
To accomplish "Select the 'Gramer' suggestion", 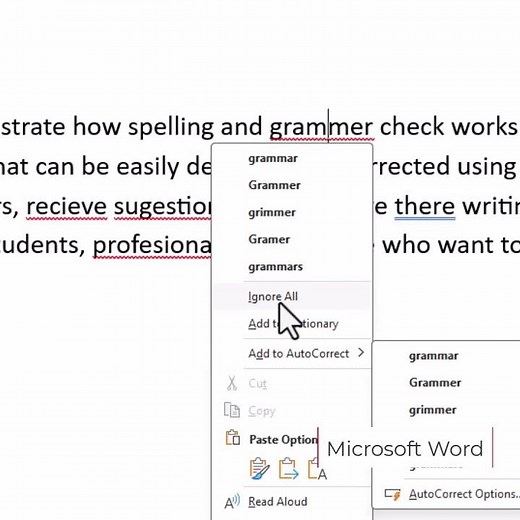I will pos(269,239).
